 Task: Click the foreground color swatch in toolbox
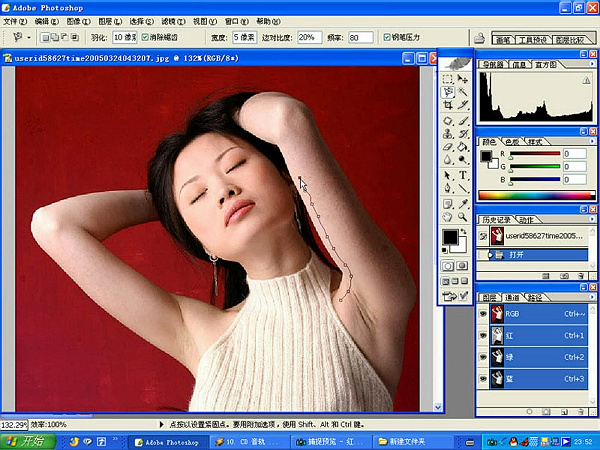[x=450, y=237]
